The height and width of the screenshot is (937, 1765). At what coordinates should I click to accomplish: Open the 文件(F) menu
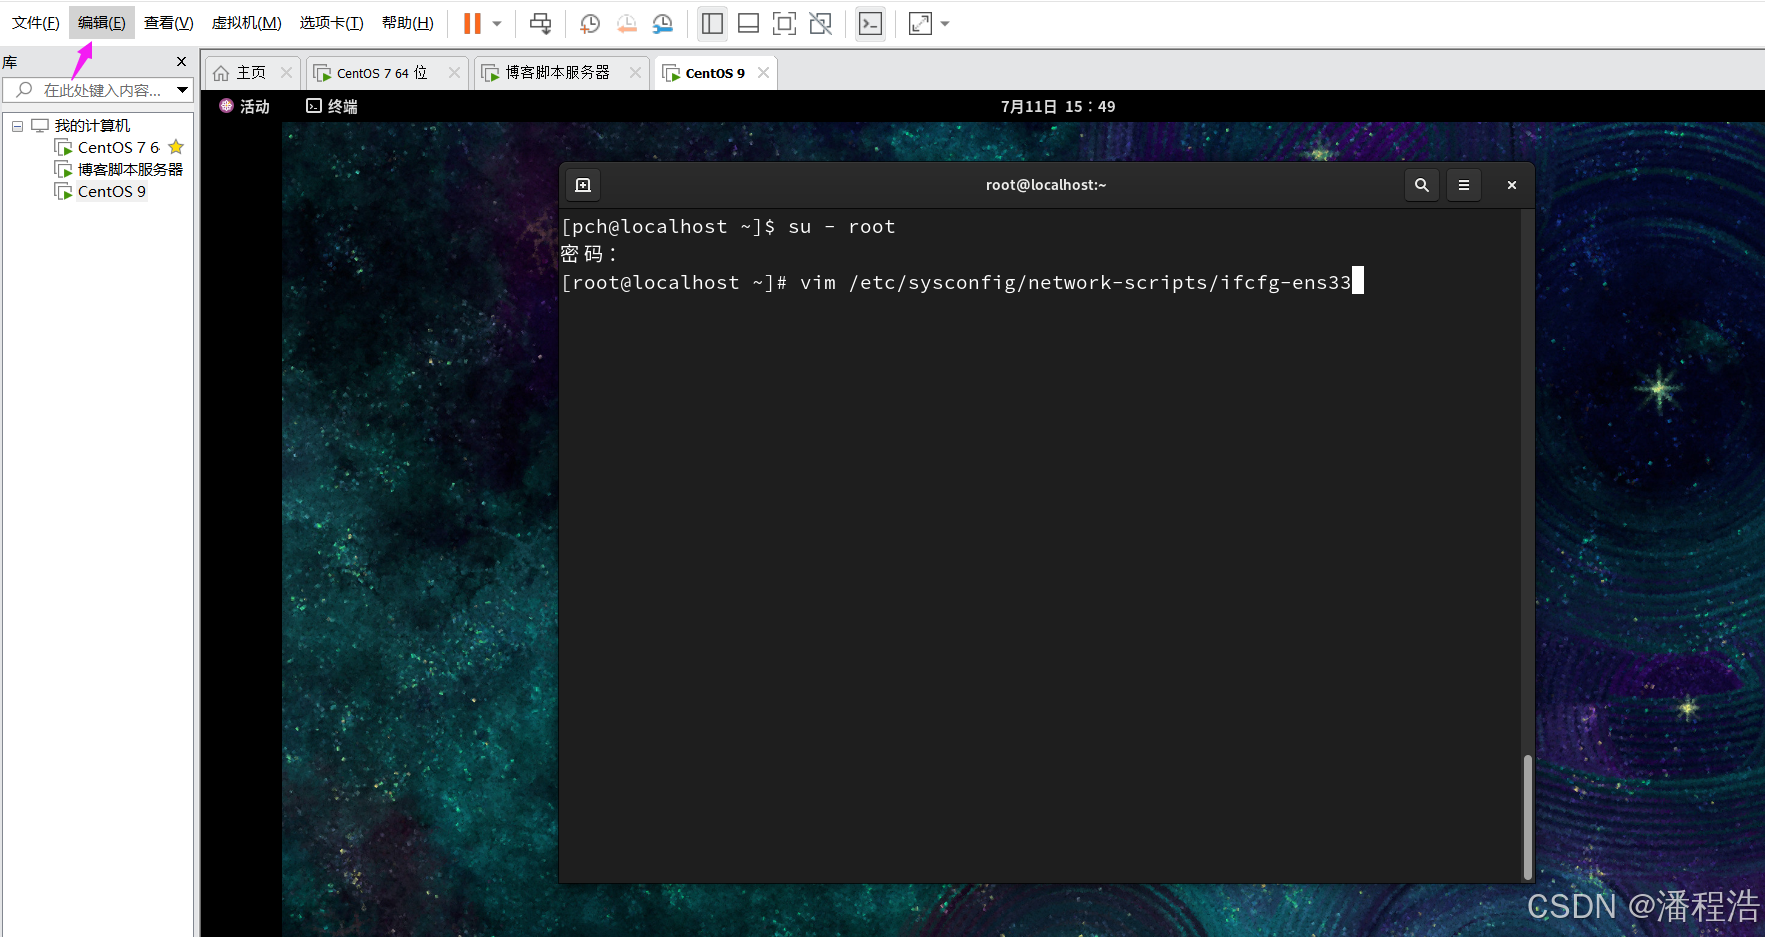[35, 22]
